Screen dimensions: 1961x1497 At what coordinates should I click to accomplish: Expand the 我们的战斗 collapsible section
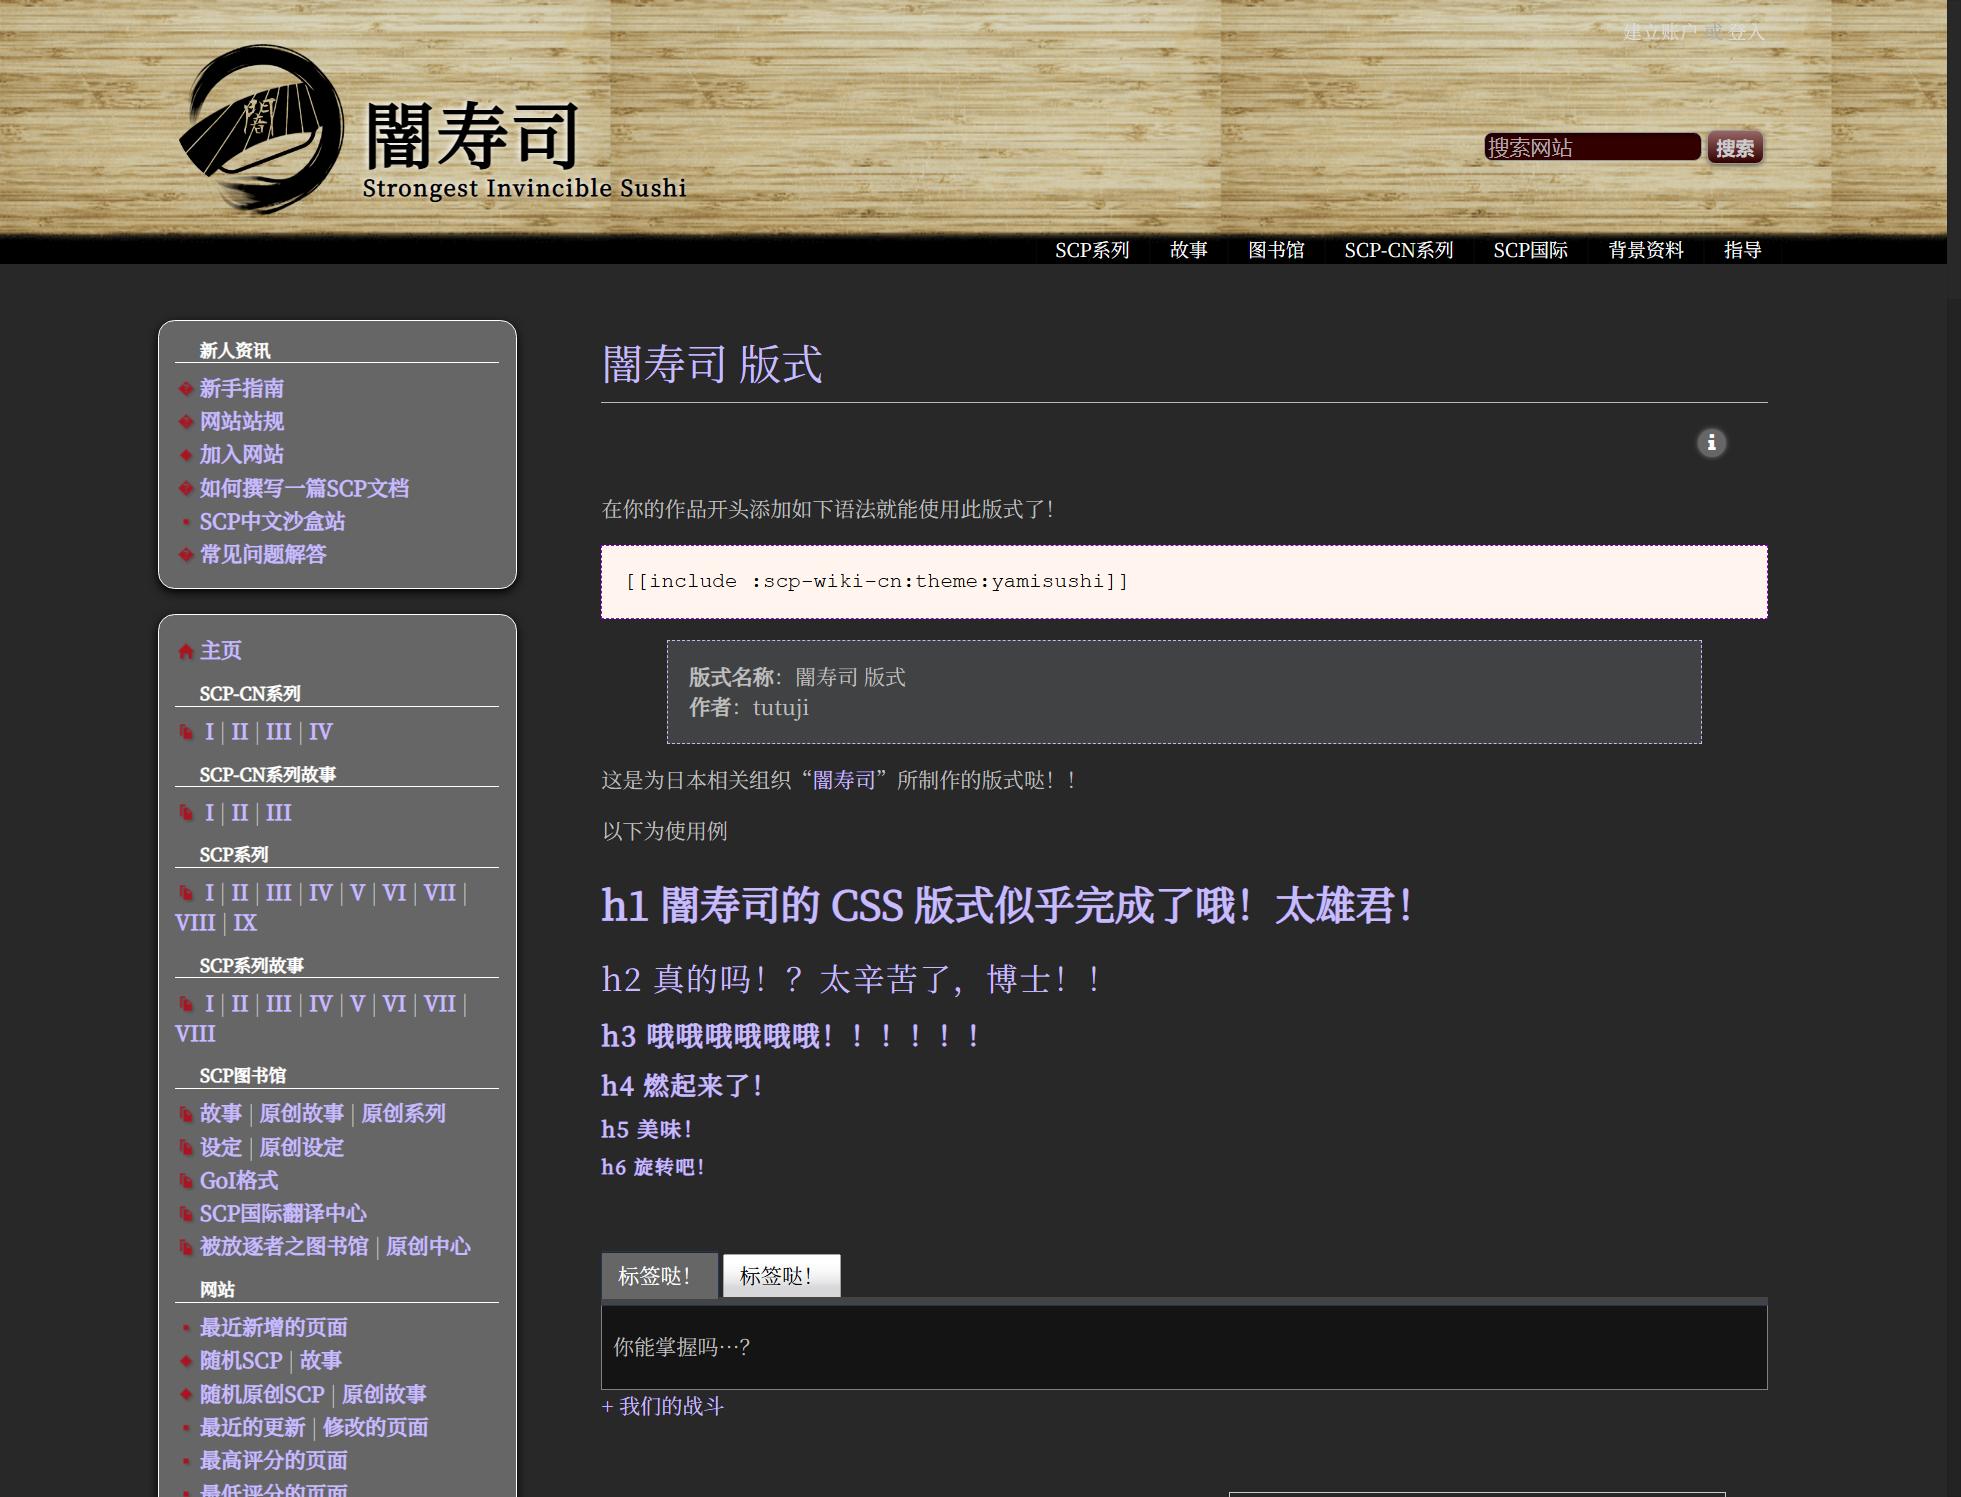pos(662,1407)
